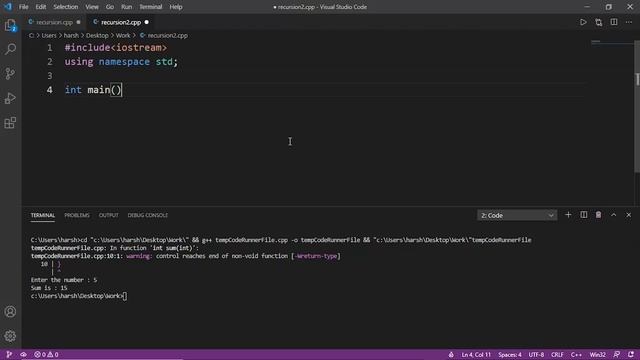Viewport: 640px width, 360px height.
Task: Run code with the play button
Action: [583, 22]
